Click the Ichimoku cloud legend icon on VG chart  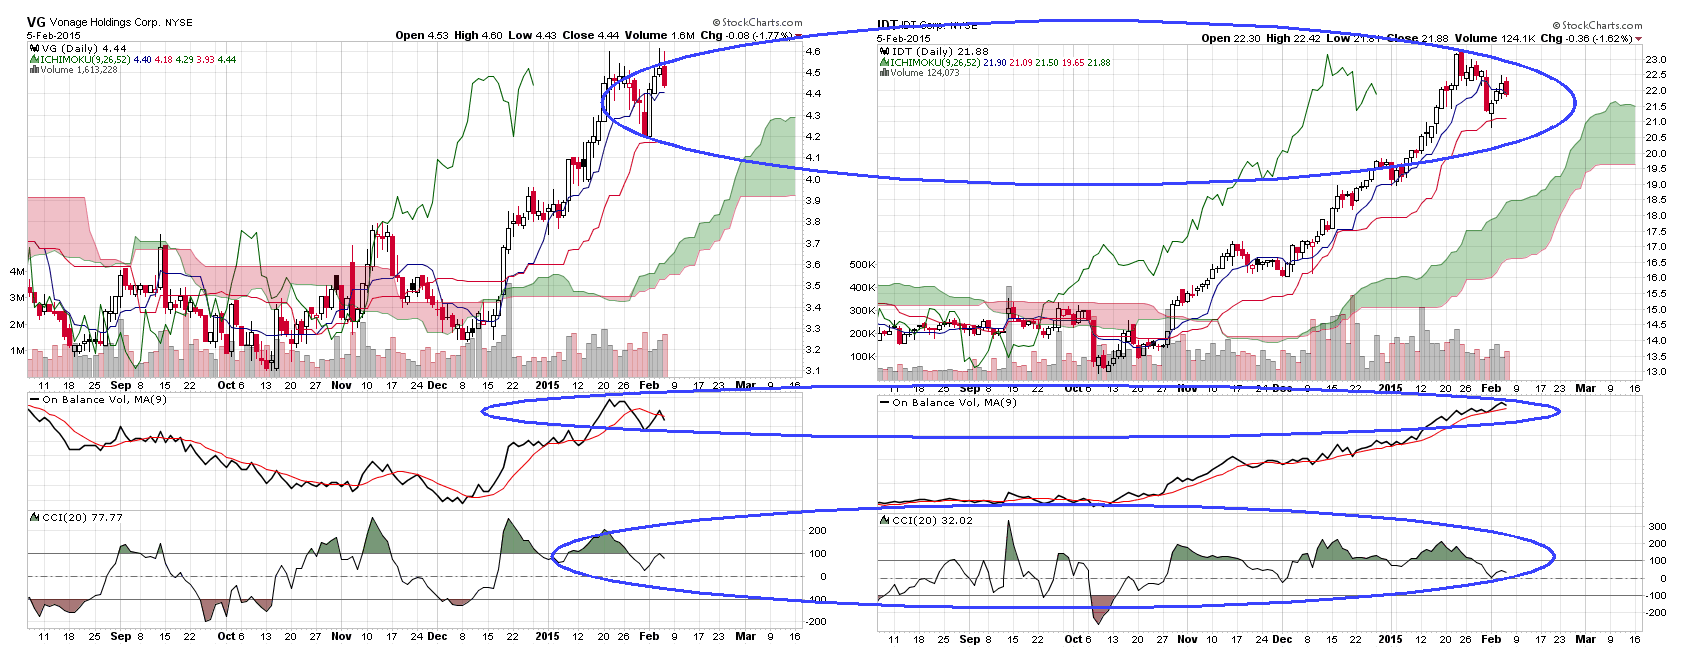click(x=34, y=59)
